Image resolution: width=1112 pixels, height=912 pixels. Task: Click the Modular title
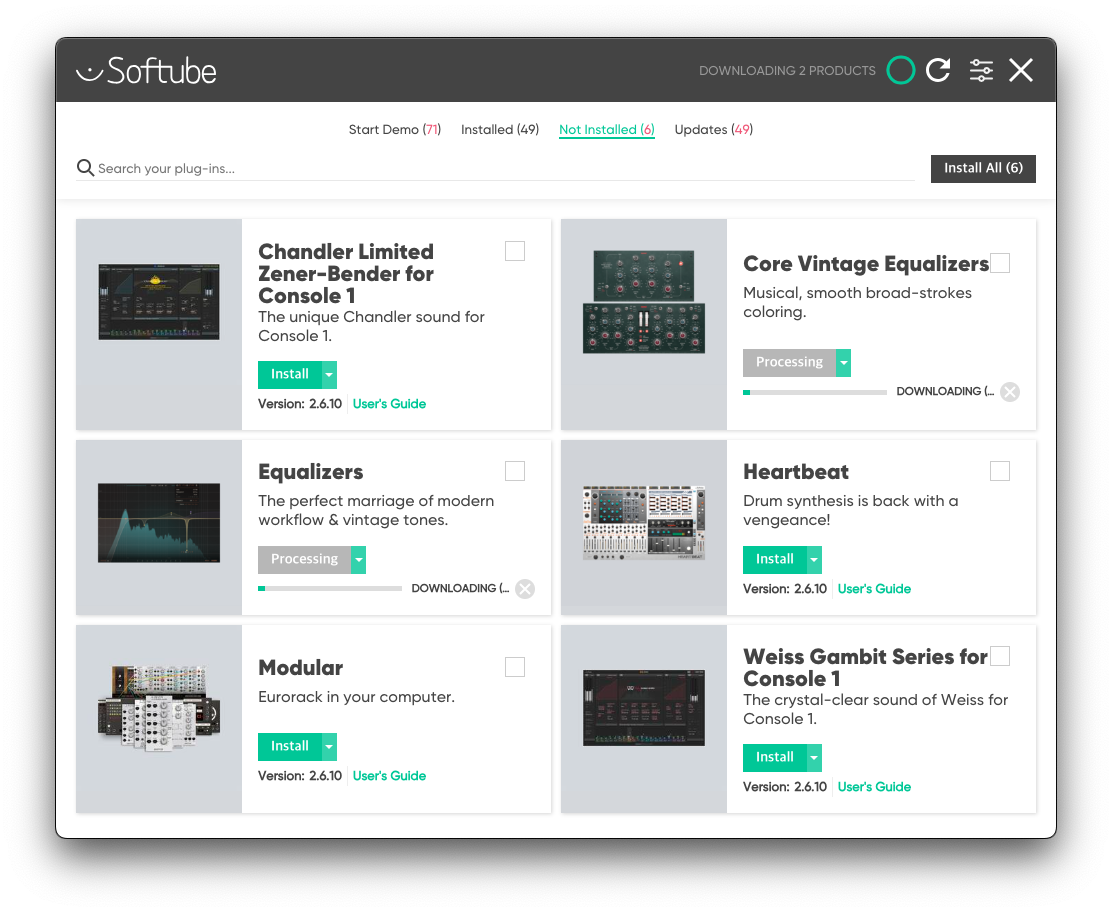point(301,667)
